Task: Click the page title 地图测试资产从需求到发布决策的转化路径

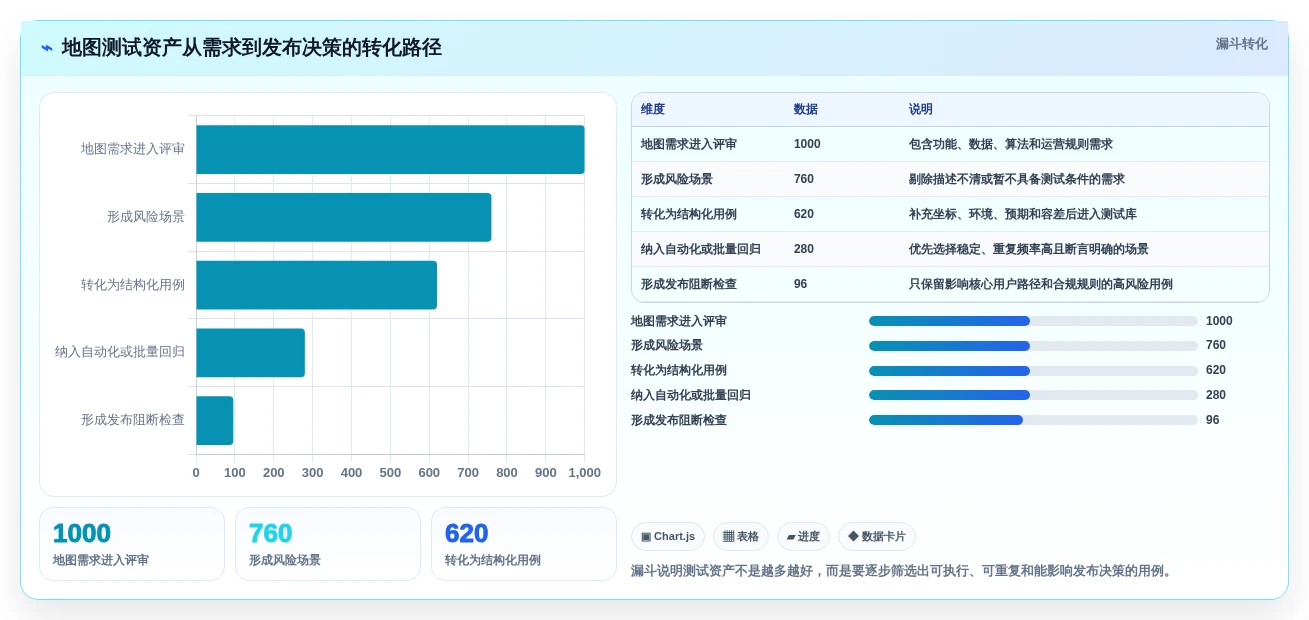Action: coord(251,48)
